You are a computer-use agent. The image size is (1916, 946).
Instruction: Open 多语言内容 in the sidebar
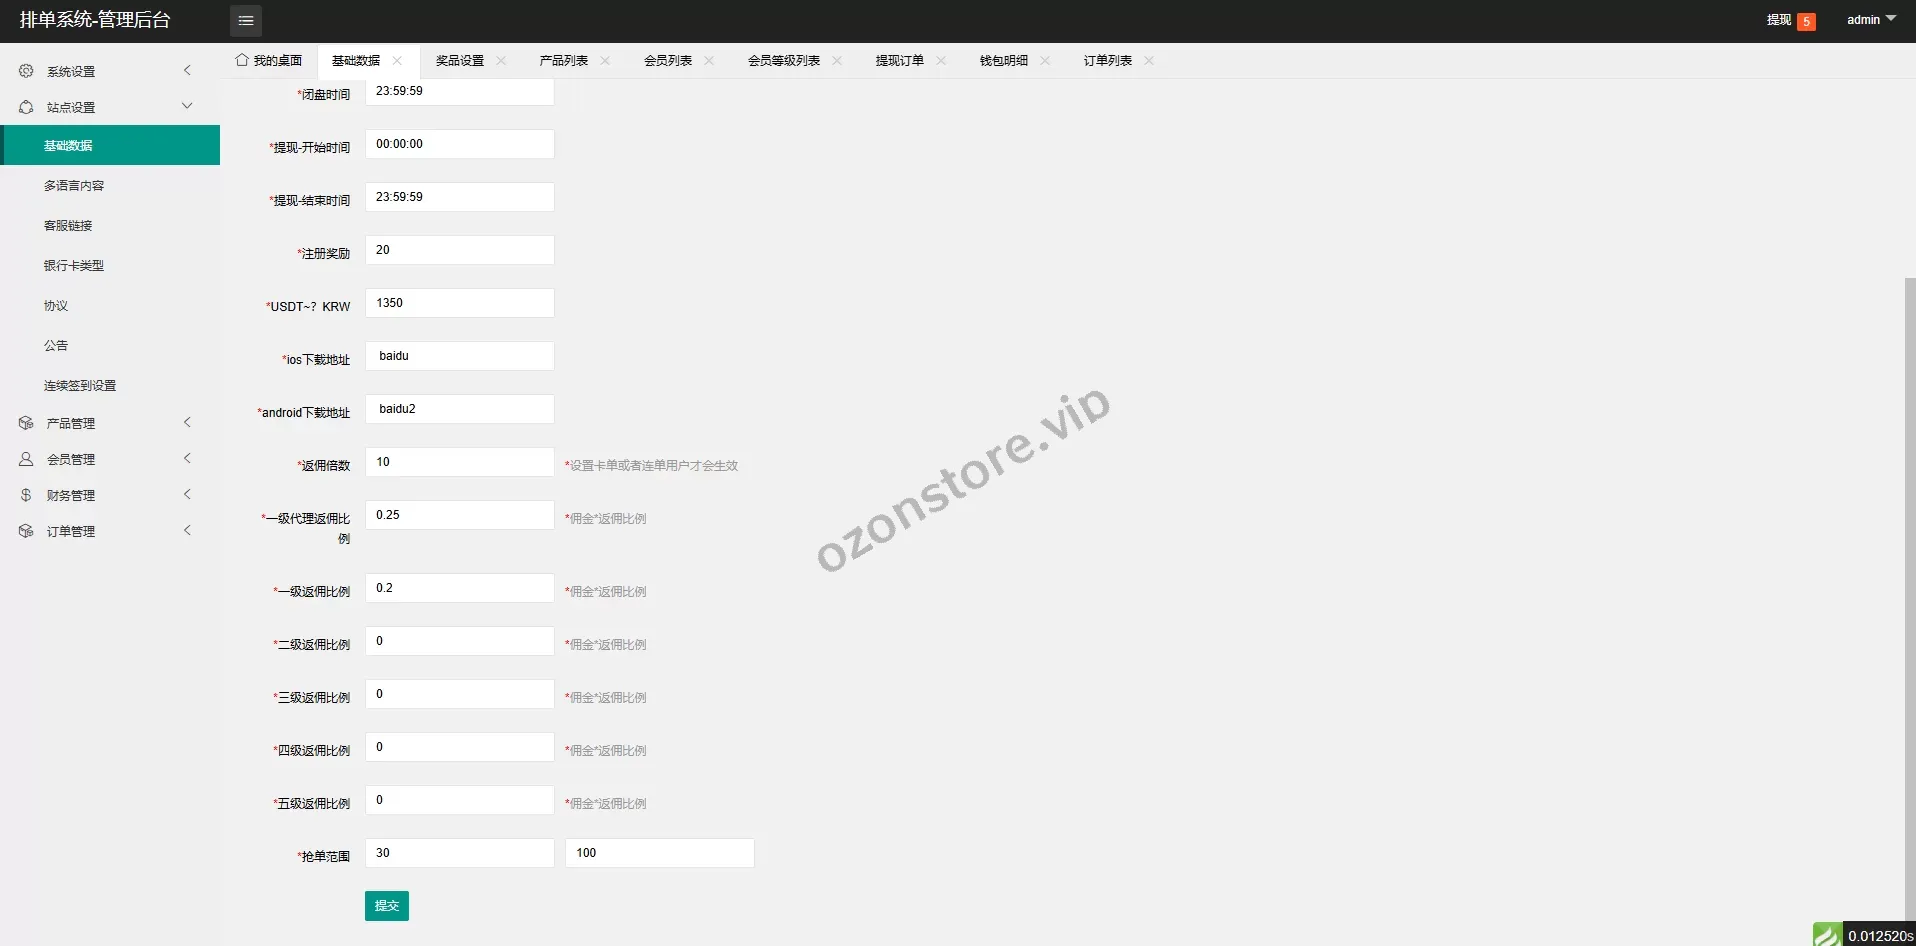click(74, 185)
